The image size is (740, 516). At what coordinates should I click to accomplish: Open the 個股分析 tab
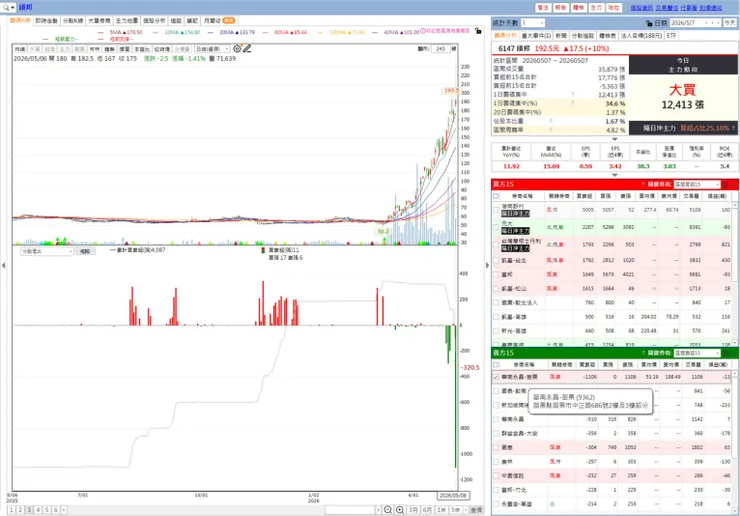(154, 21)
